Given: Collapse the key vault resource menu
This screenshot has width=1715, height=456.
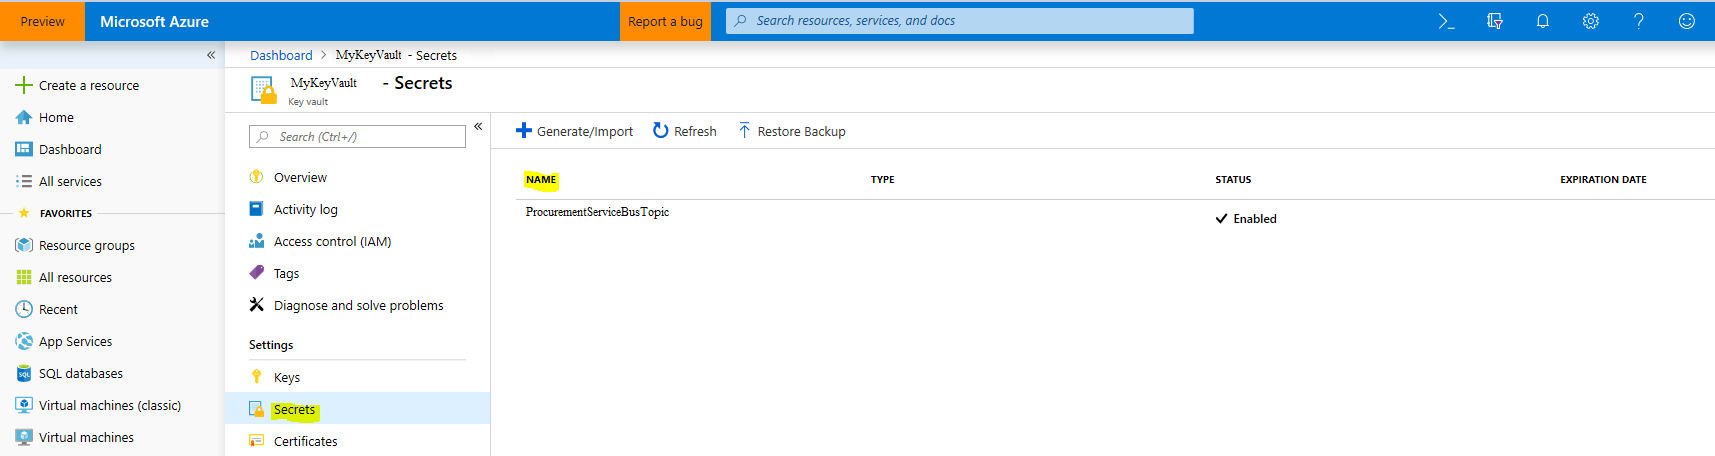Looking at the screenshot, I should [478, 126].
